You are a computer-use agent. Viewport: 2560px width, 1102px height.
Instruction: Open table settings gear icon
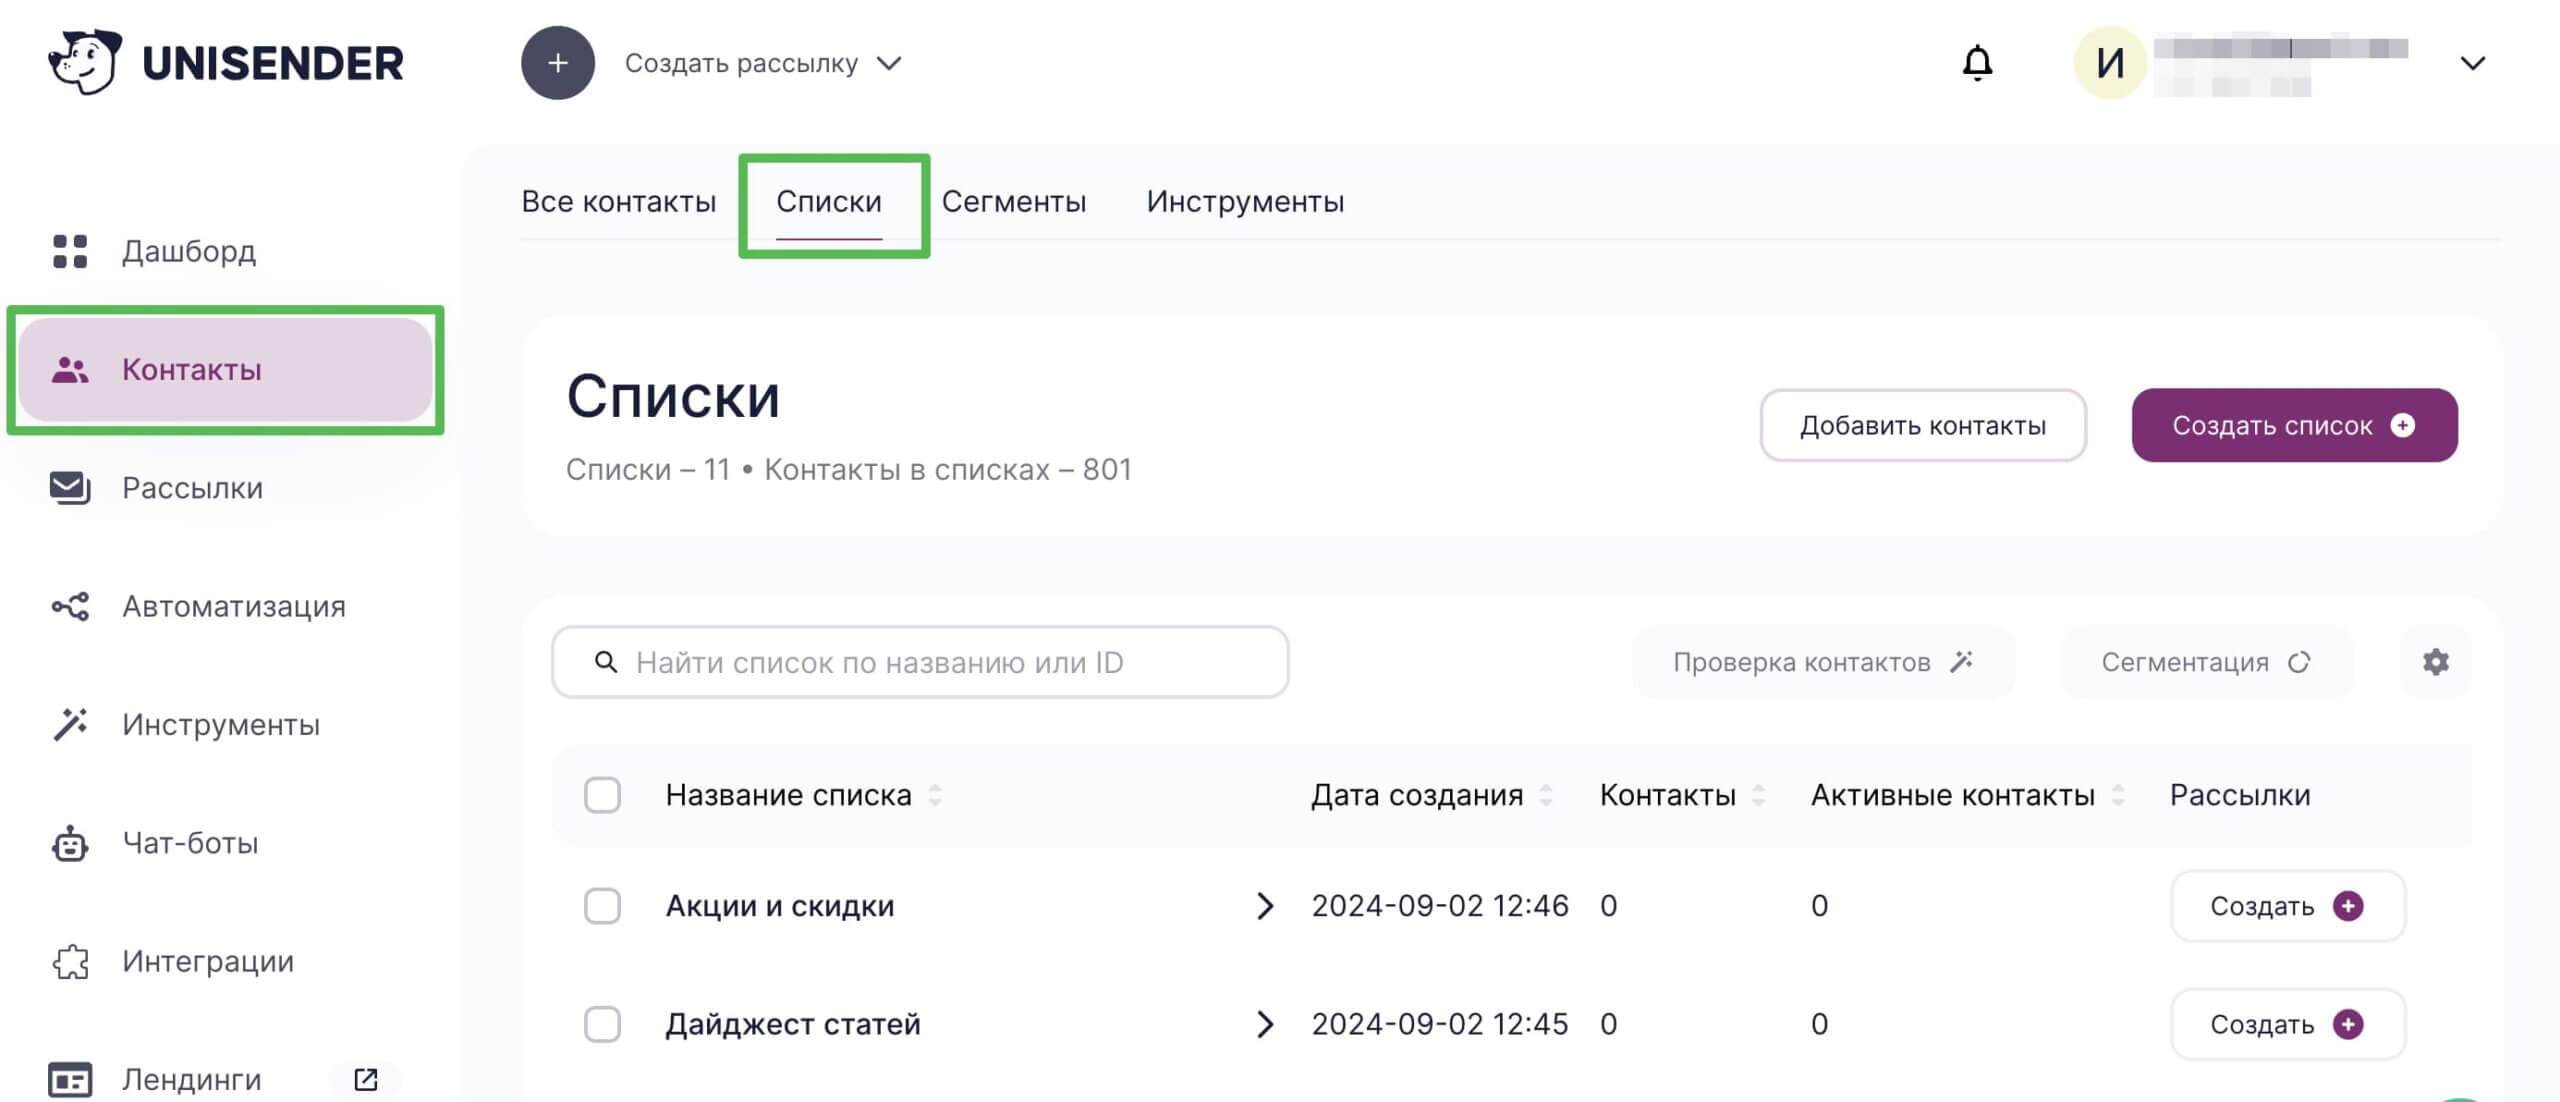point(2436,662)
